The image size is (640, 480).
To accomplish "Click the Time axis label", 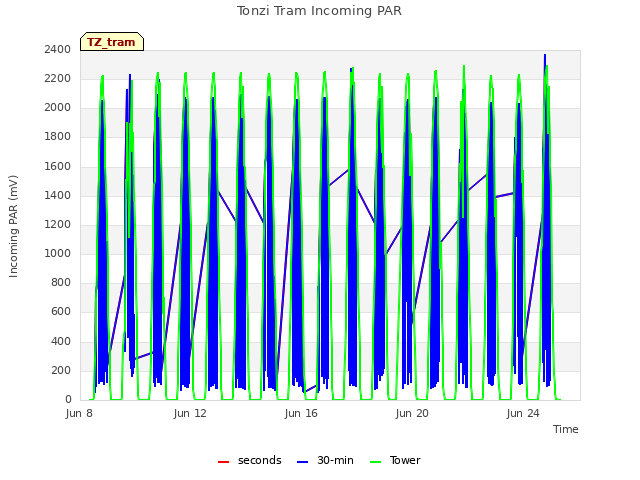I will [x=565, y=429].
